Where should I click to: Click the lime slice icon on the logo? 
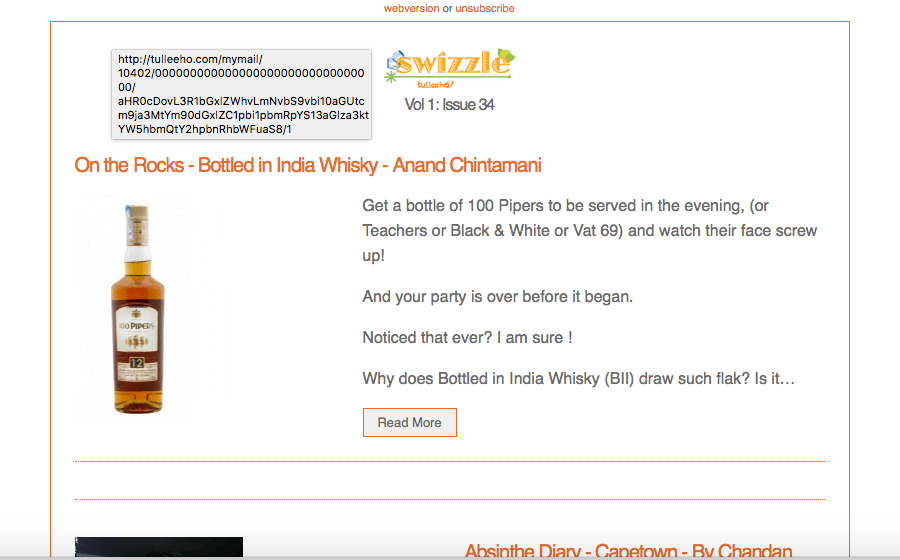point(506,56)
